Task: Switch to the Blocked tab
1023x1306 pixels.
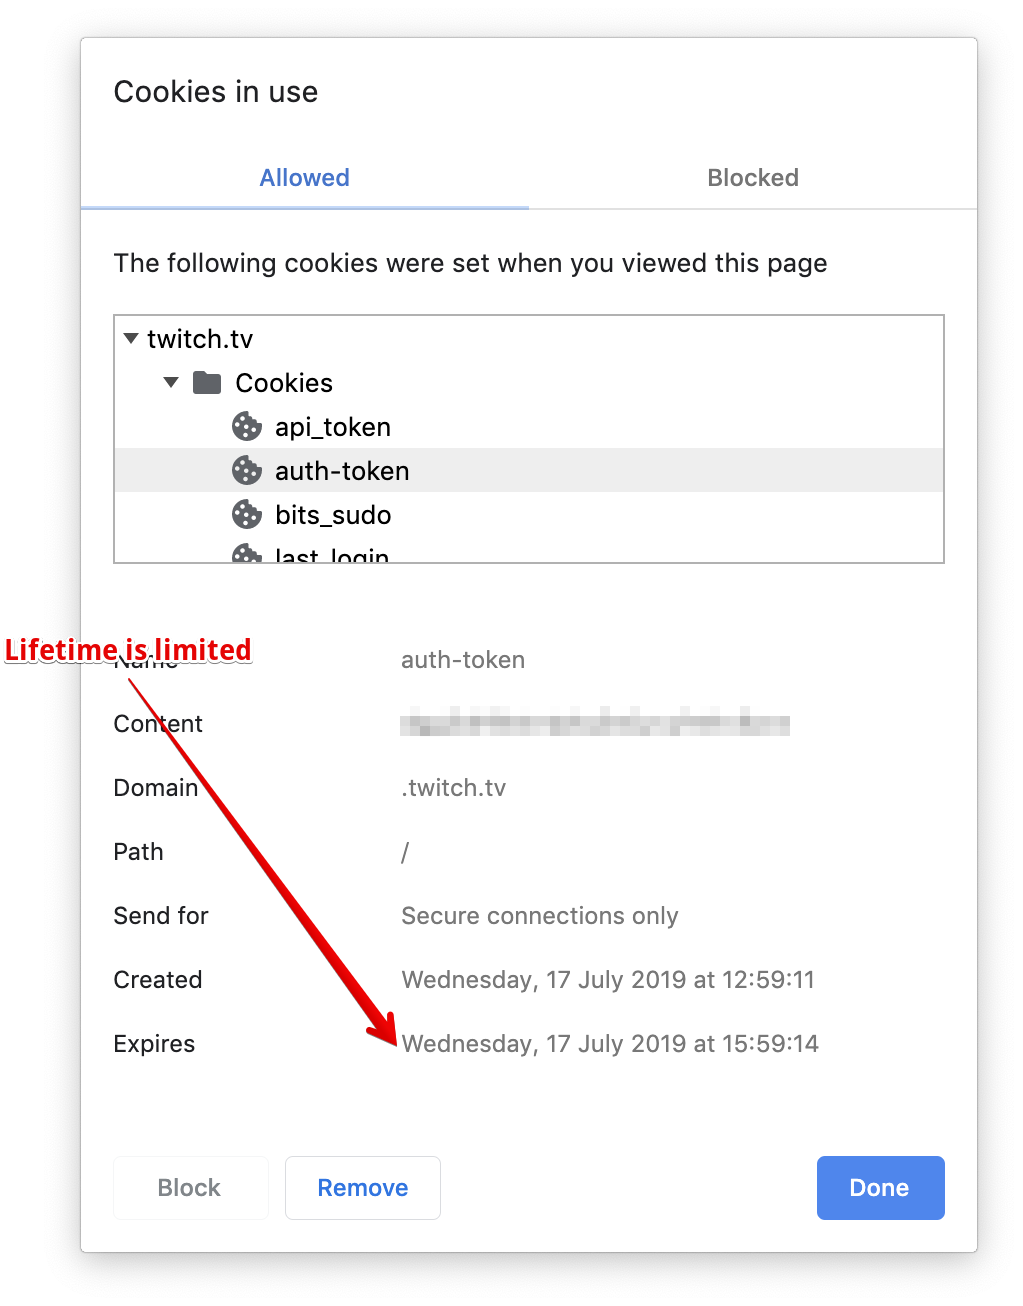Action: tap(753, 177)
